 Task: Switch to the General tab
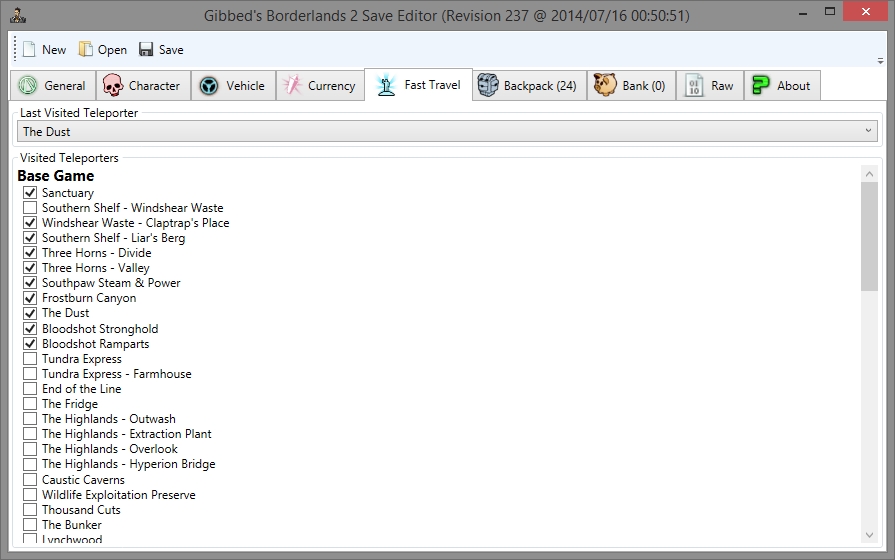53,86
